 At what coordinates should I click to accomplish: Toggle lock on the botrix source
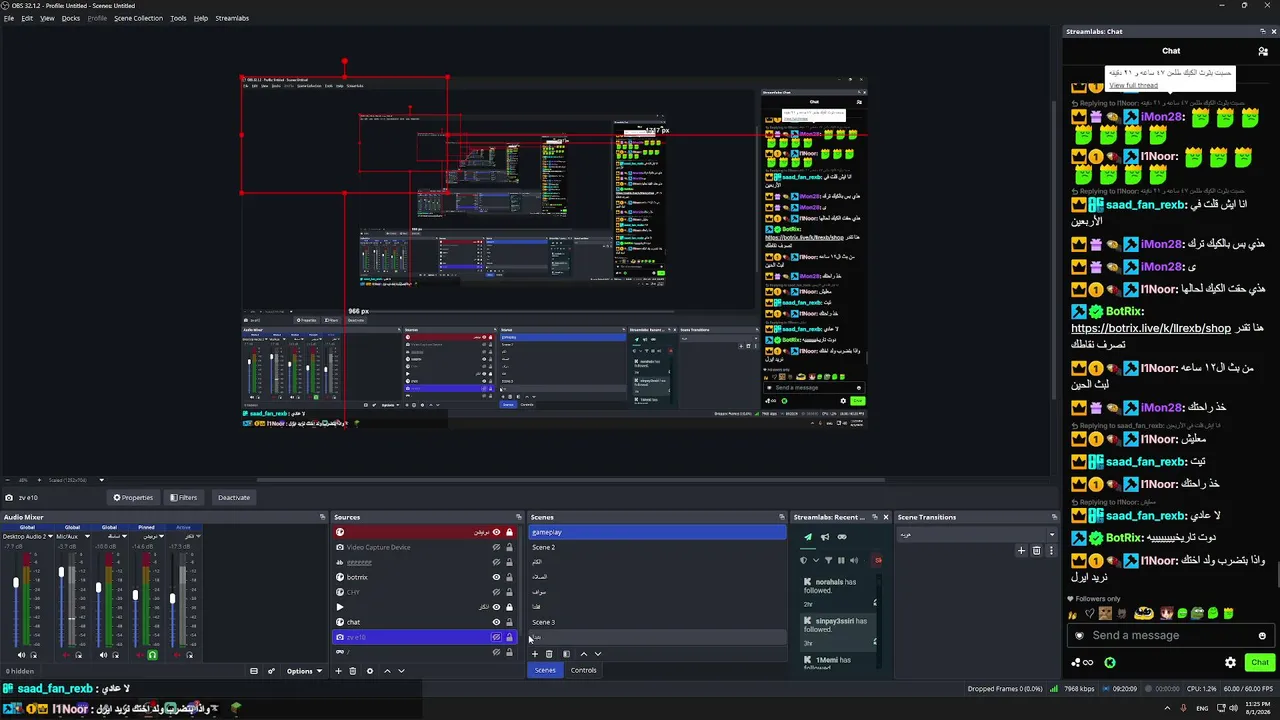point(509,577)
